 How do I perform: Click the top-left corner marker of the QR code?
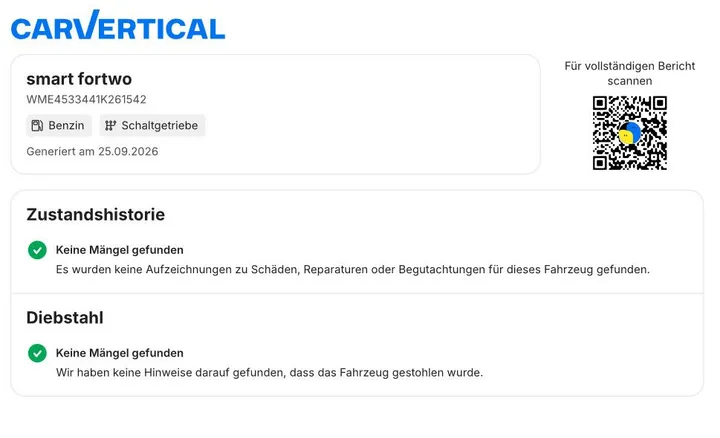coord(600,103)
